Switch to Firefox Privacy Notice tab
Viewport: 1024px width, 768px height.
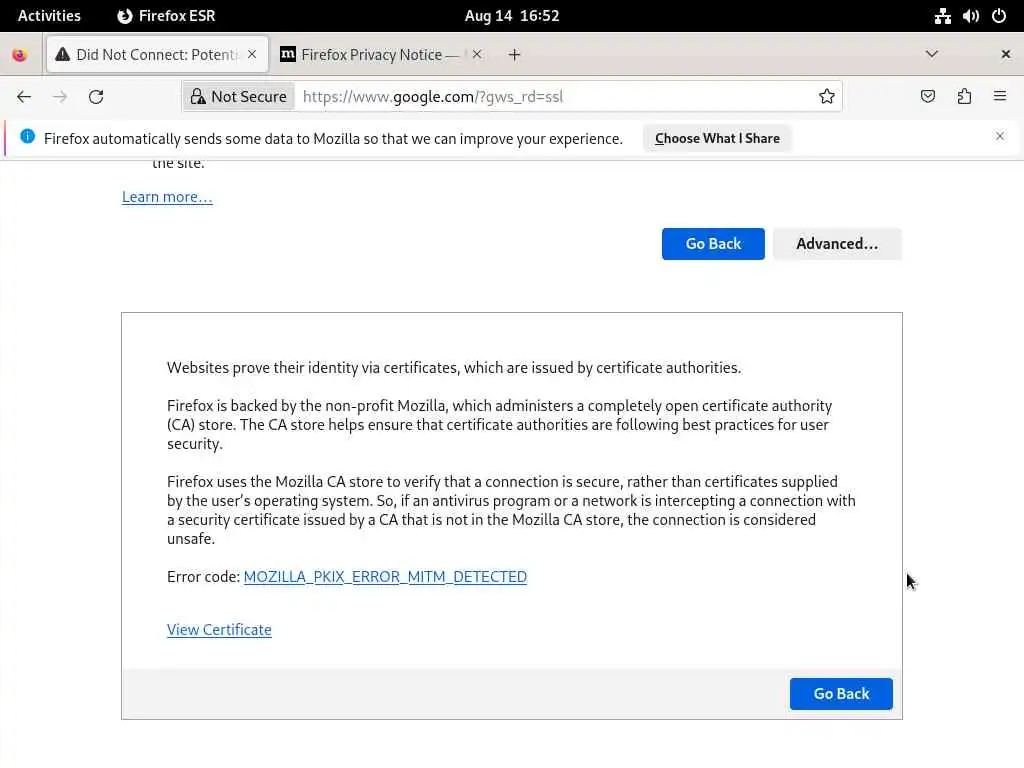[x=381, y=54]
